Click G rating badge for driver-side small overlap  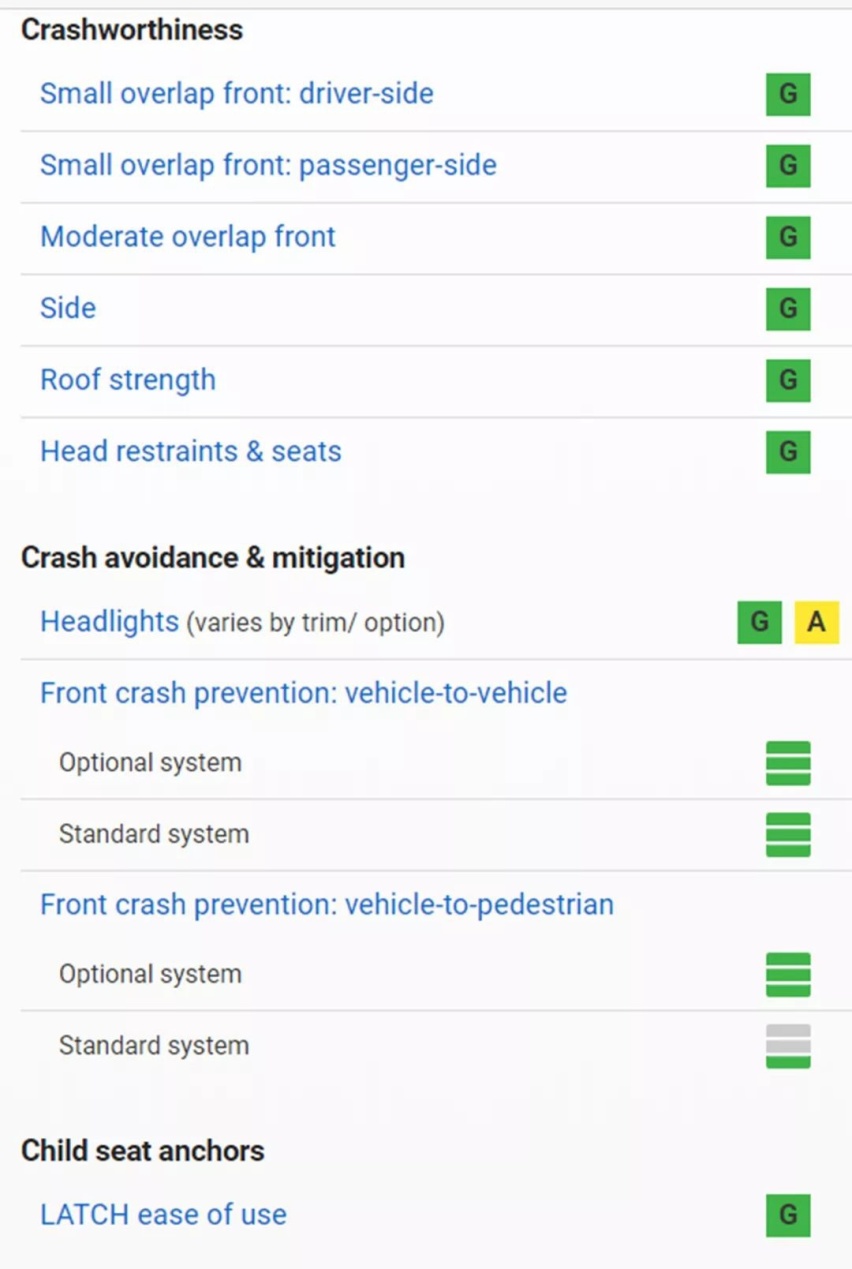788,94
